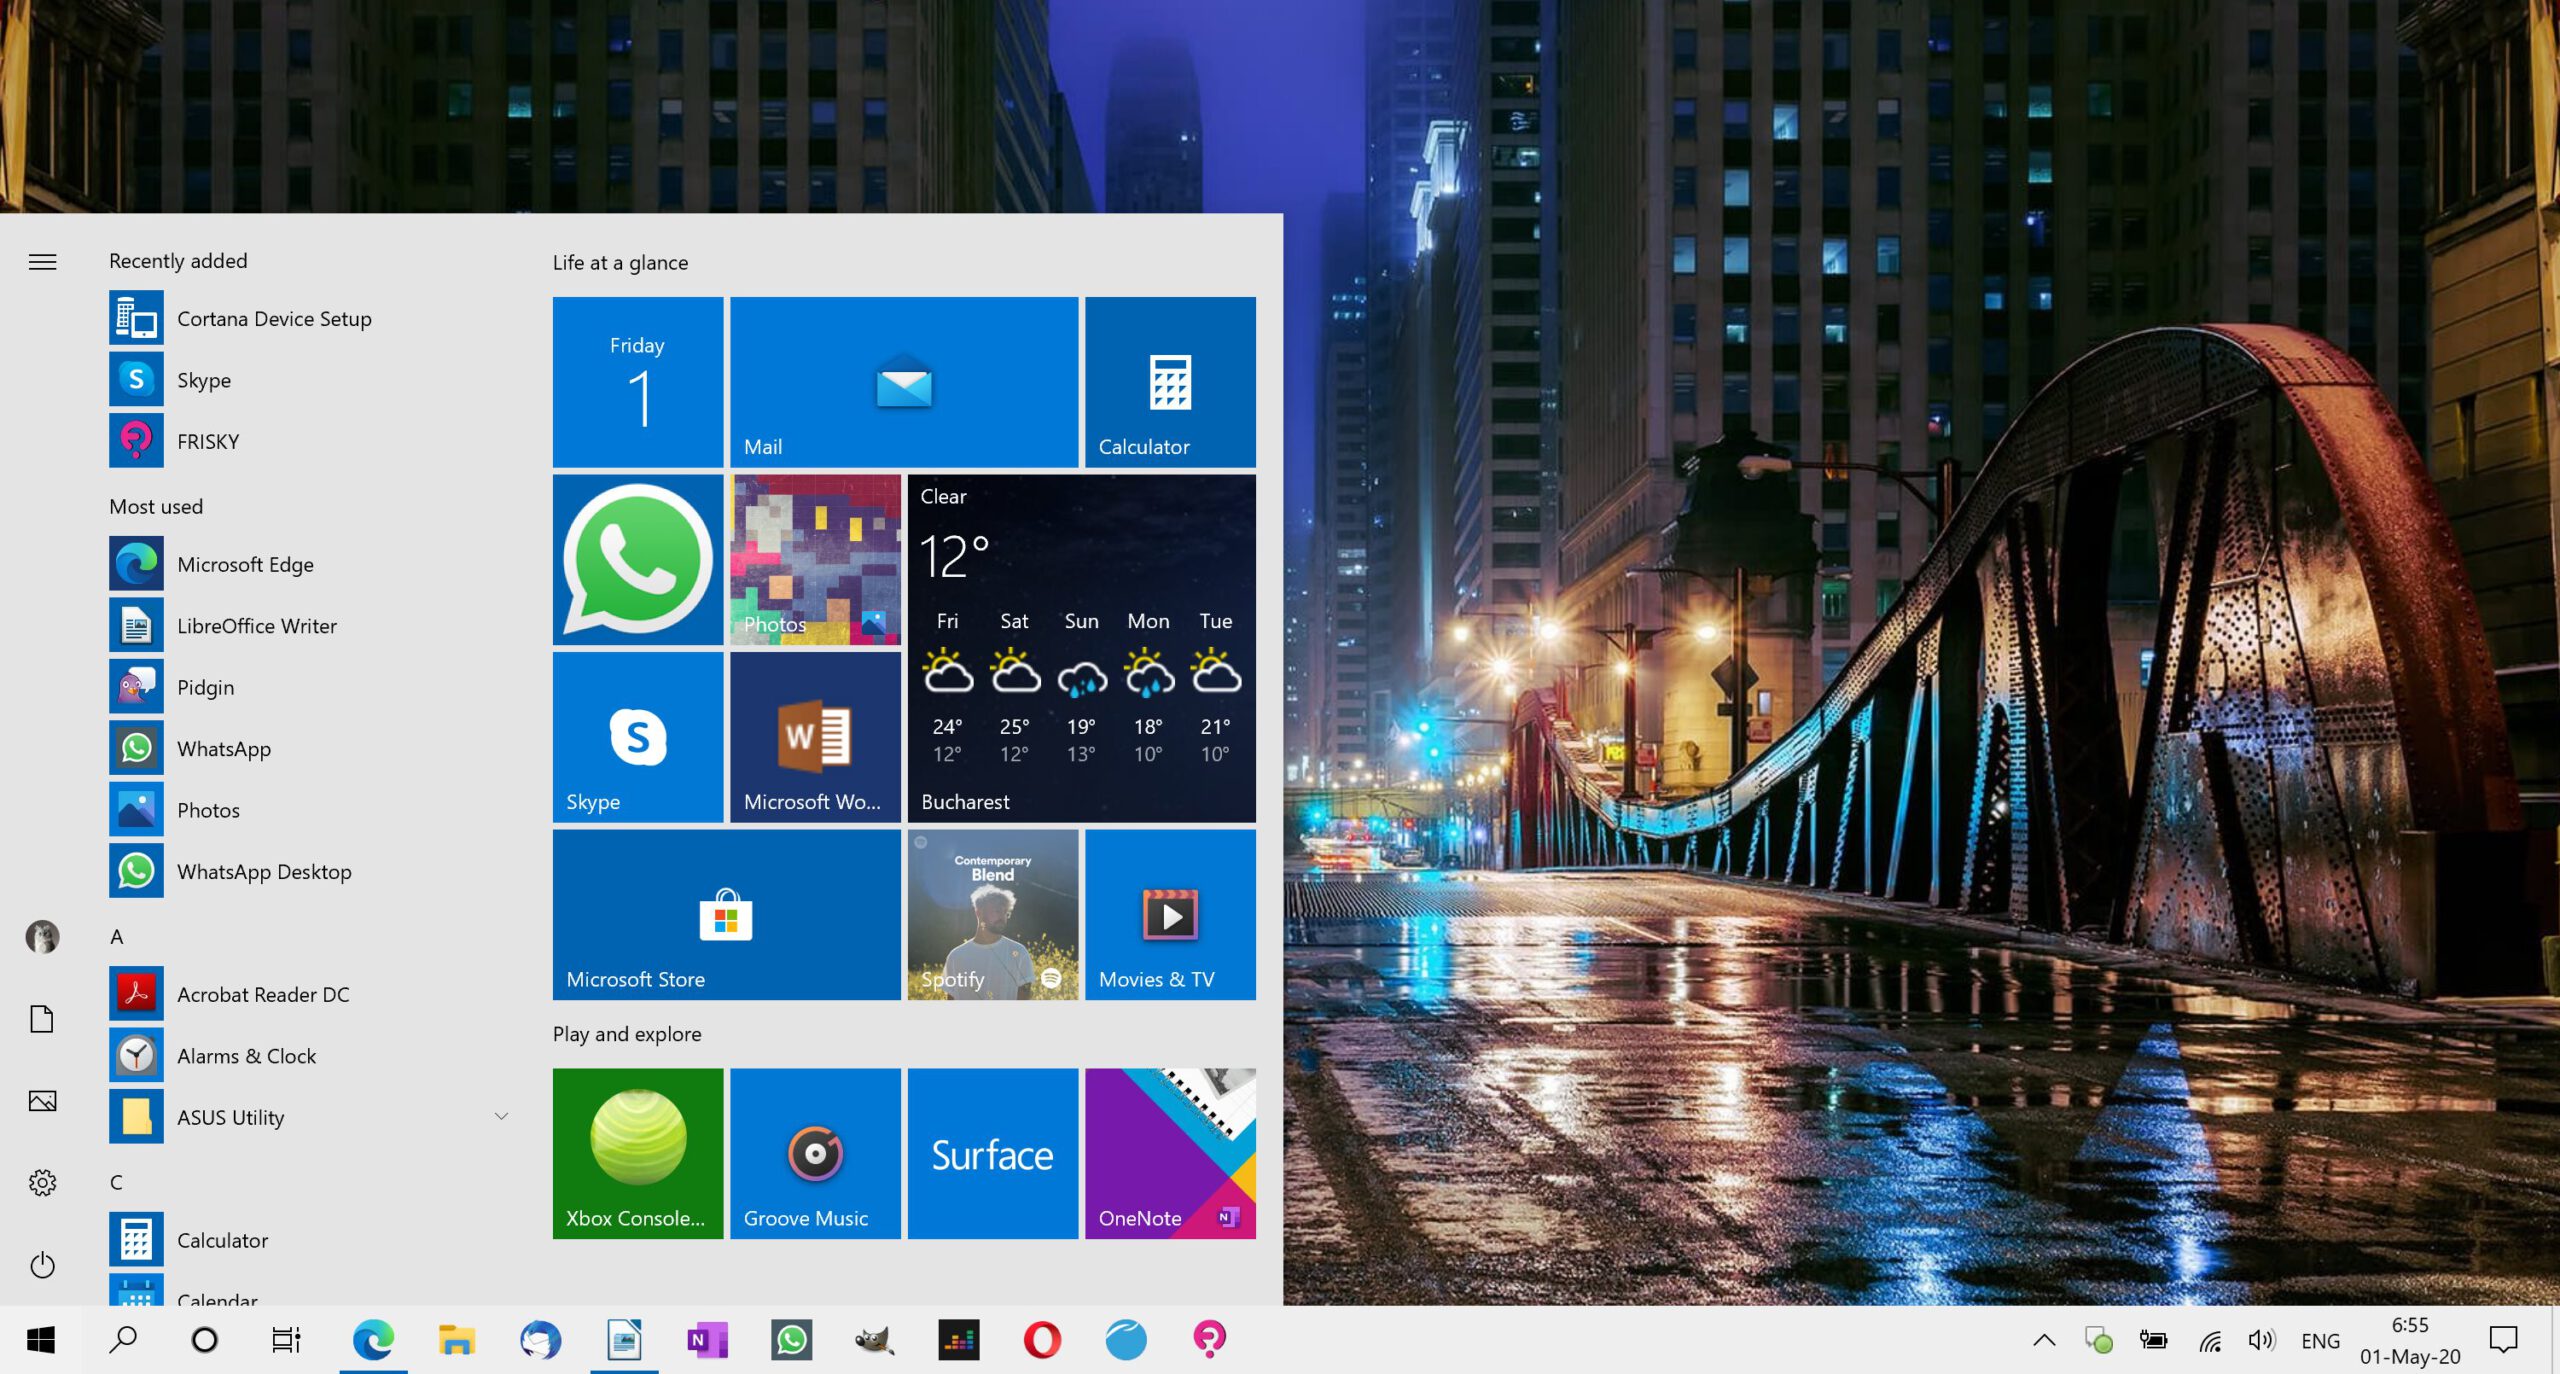2560x1374 pixels.
Task: Switch ENG input language indicator
Action: 2321,1341
